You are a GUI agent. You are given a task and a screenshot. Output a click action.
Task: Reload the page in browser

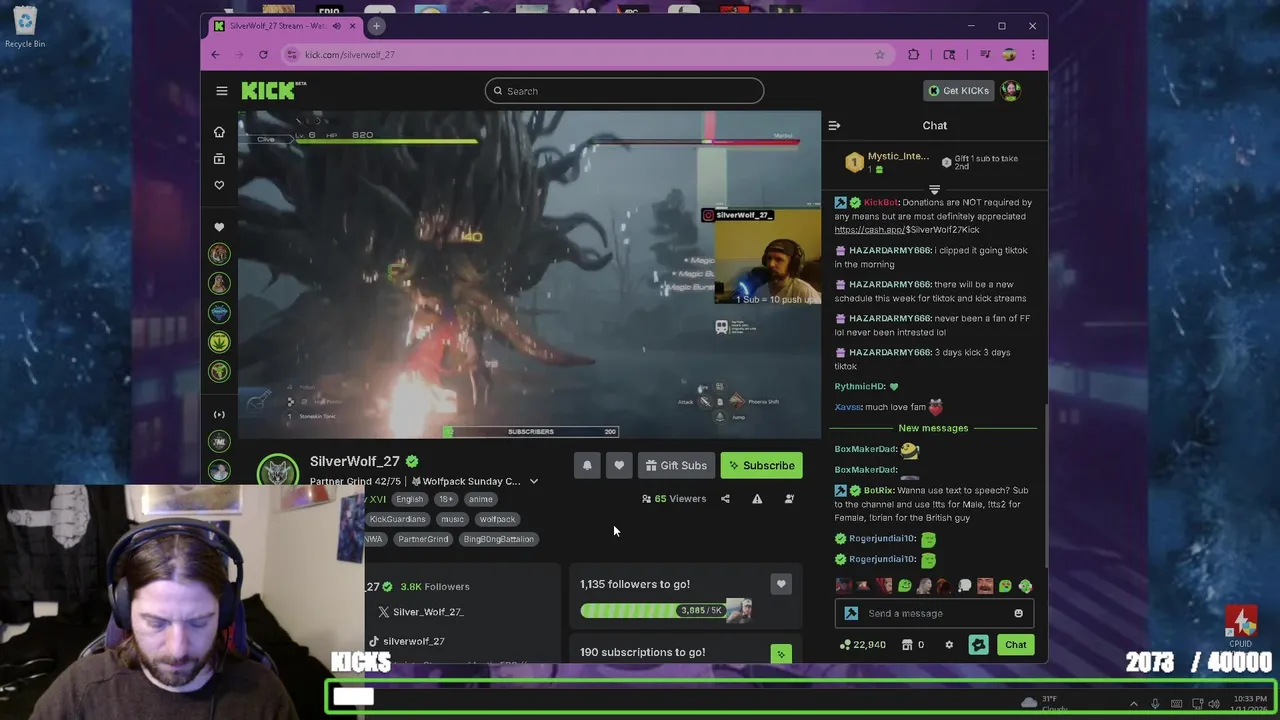click(x=263, y=55)
